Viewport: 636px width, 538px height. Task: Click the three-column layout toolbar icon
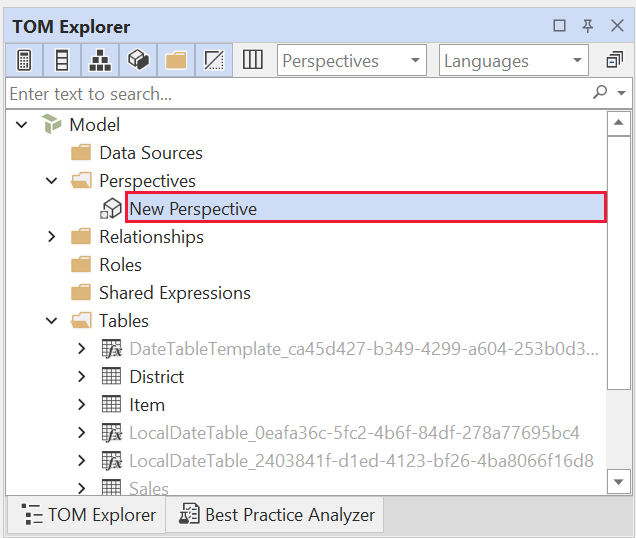click(253, 60)
